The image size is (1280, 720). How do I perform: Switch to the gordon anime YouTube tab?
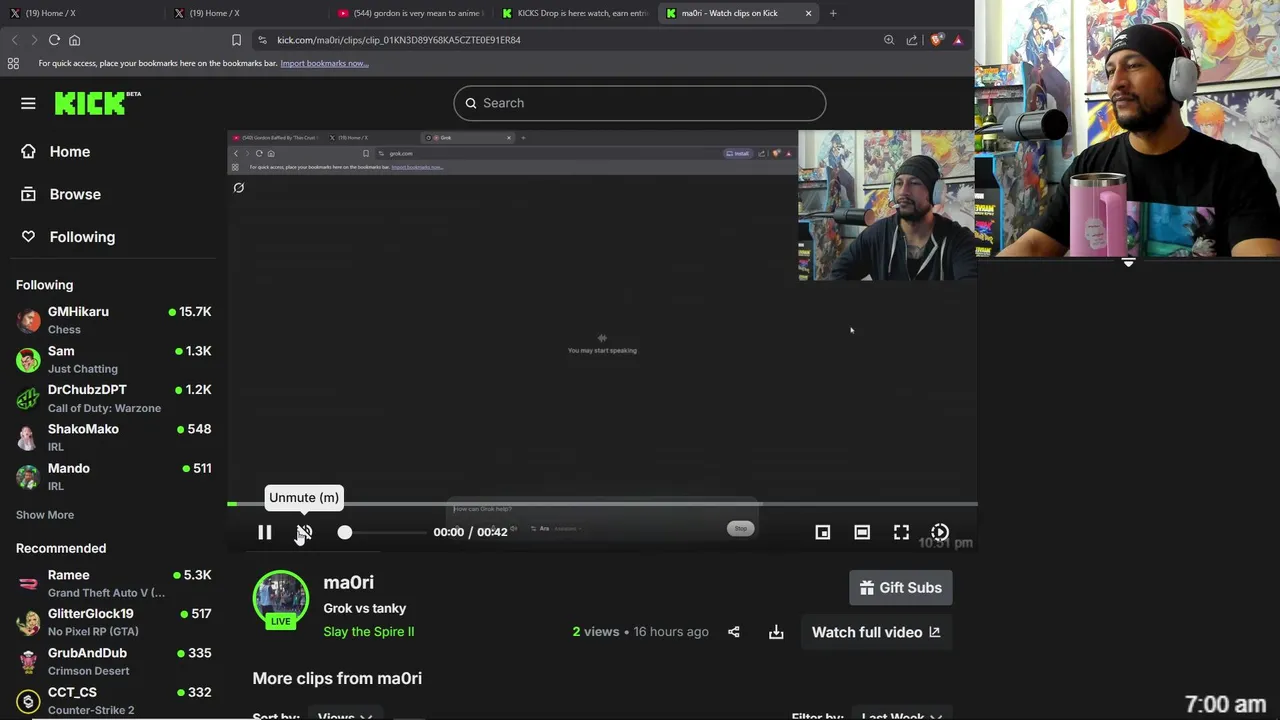408,13
